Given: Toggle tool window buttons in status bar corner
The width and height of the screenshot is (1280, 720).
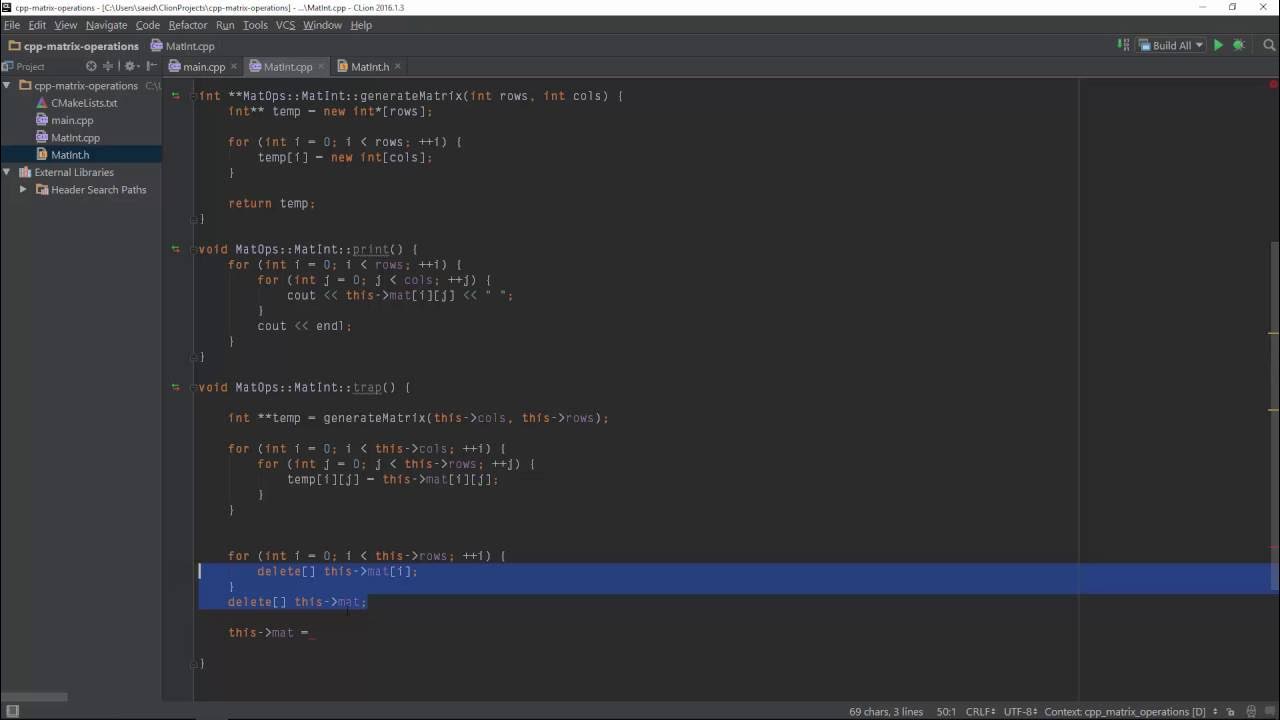Looking at the screenshot, I should 13,712.
